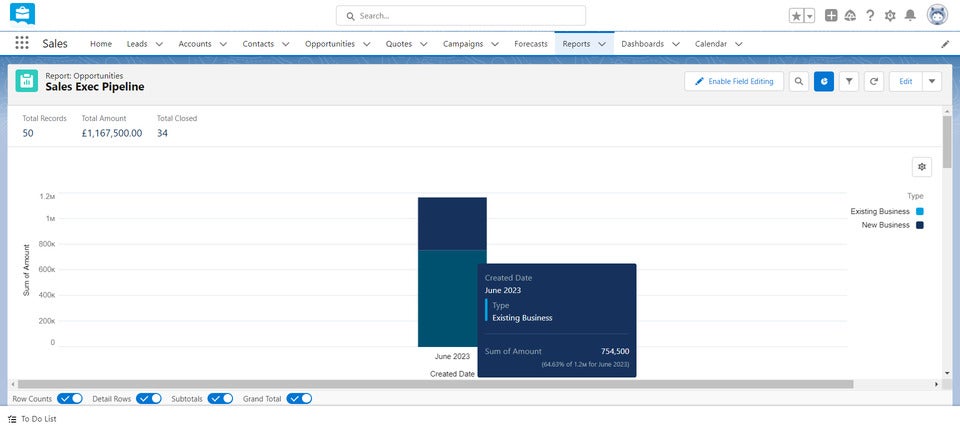Open the Opportunities tab

click(329, 44)
